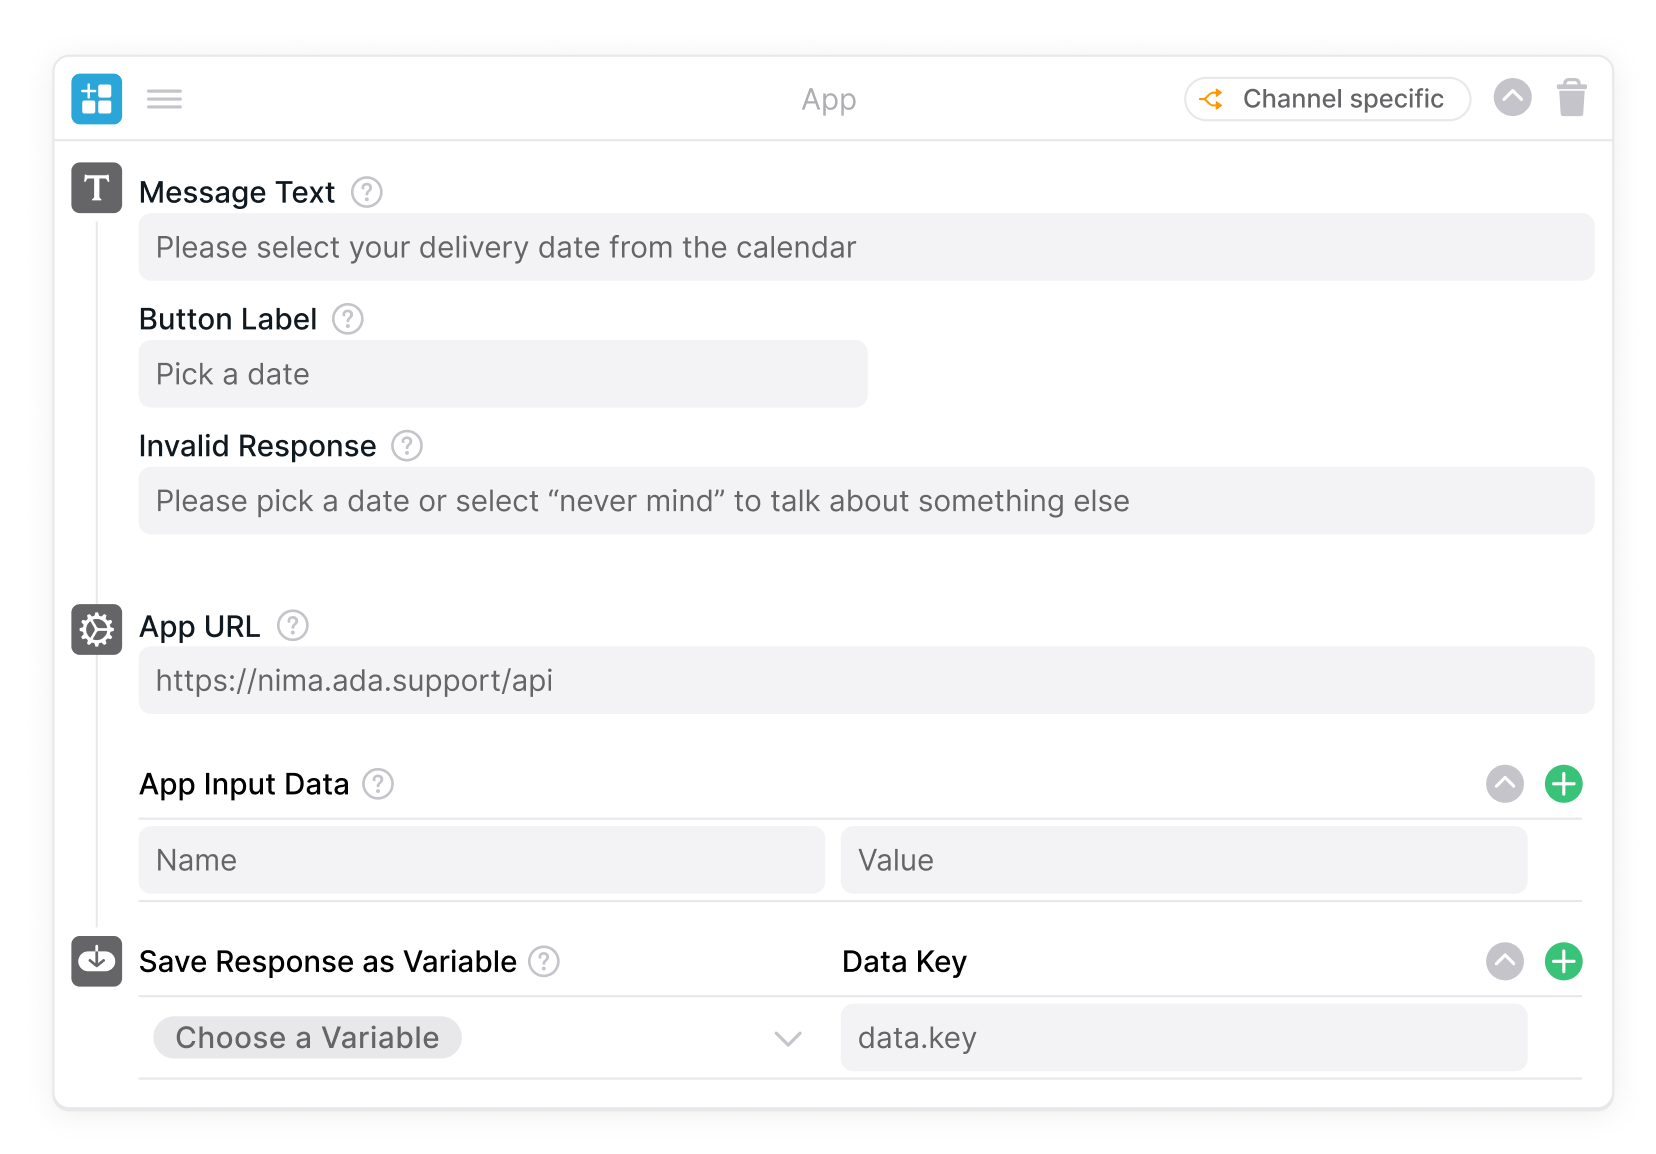
Task: Click the Invalid Response help icon
Action: (406, 446)
